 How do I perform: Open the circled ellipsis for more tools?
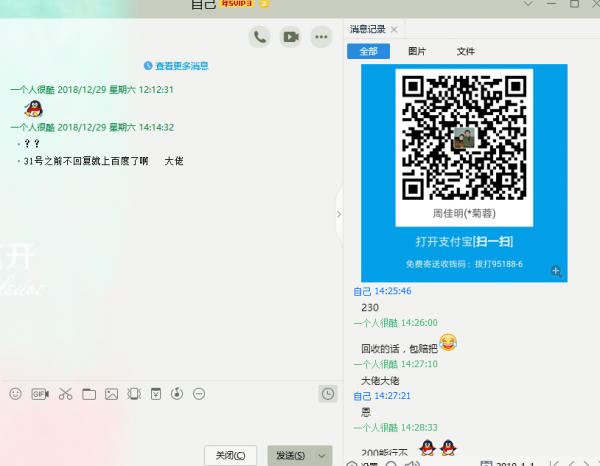click(x=199, y=394)
